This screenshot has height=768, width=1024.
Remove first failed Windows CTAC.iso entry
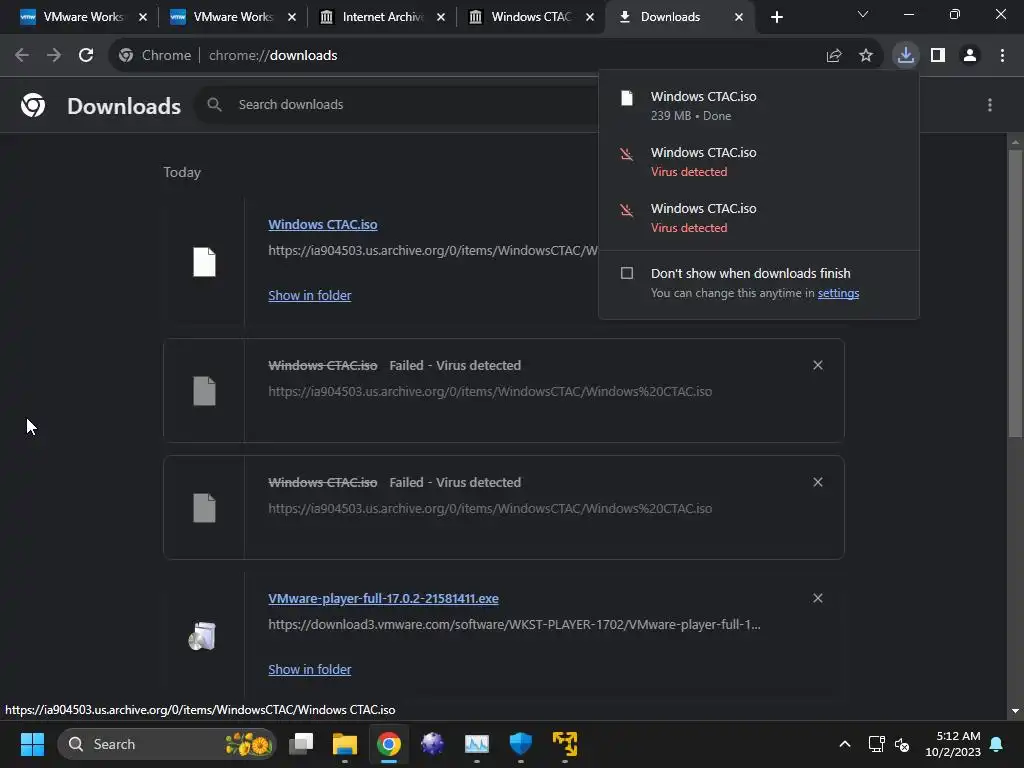[818, 365]
